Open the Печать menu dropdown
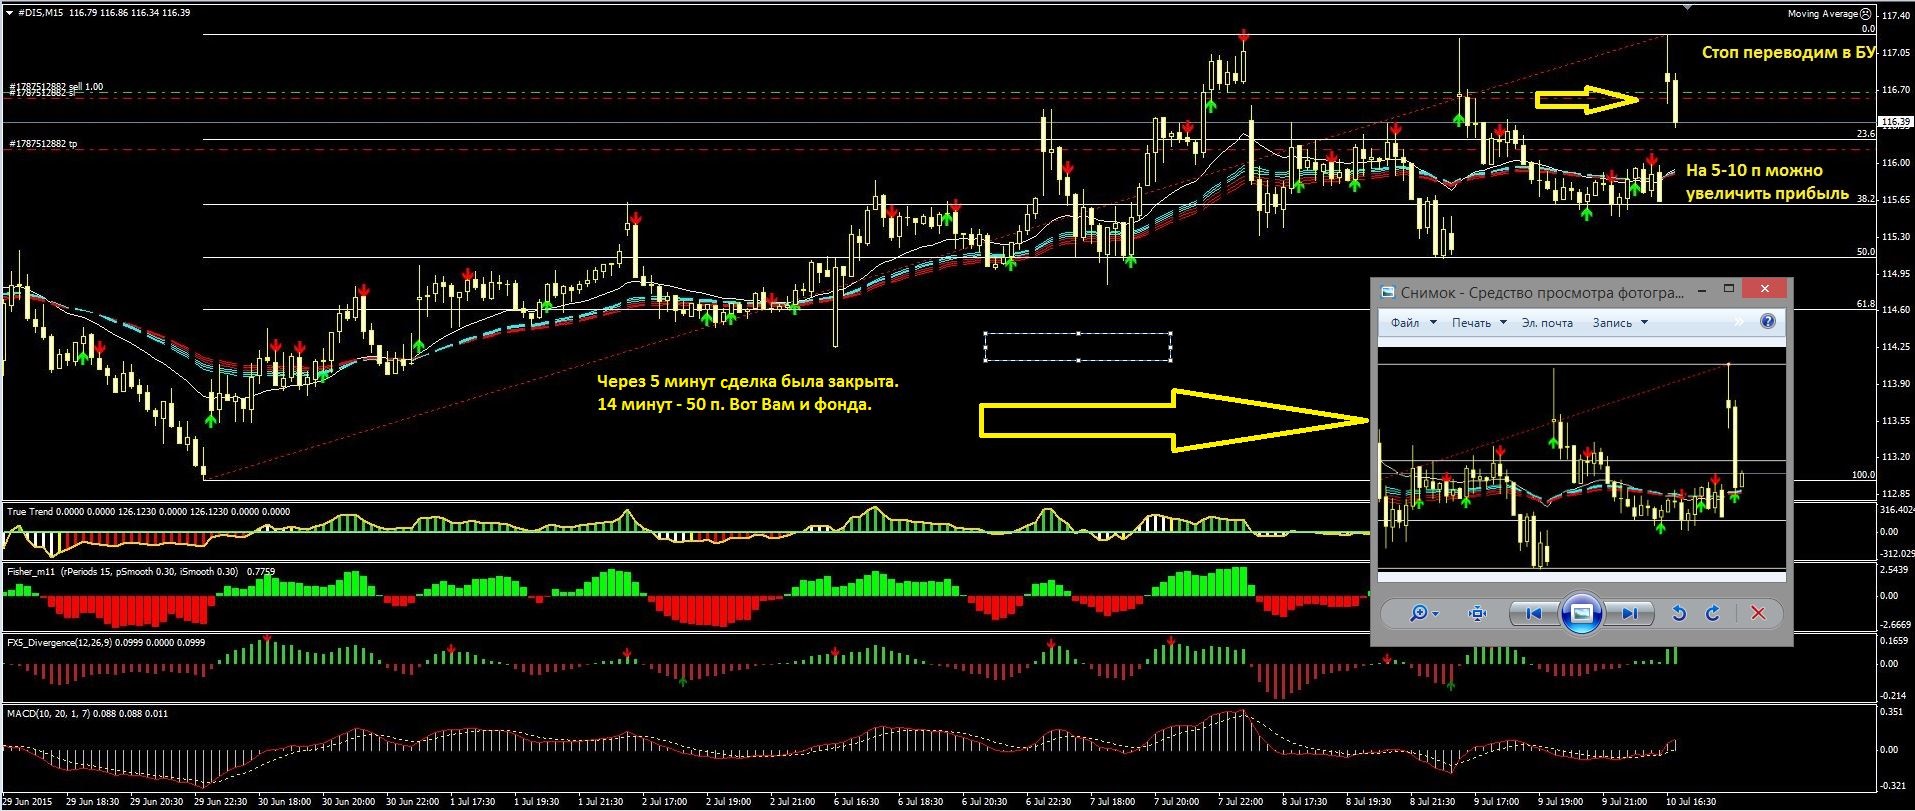Screen dimensions: 1915x811 (1479, 323)
